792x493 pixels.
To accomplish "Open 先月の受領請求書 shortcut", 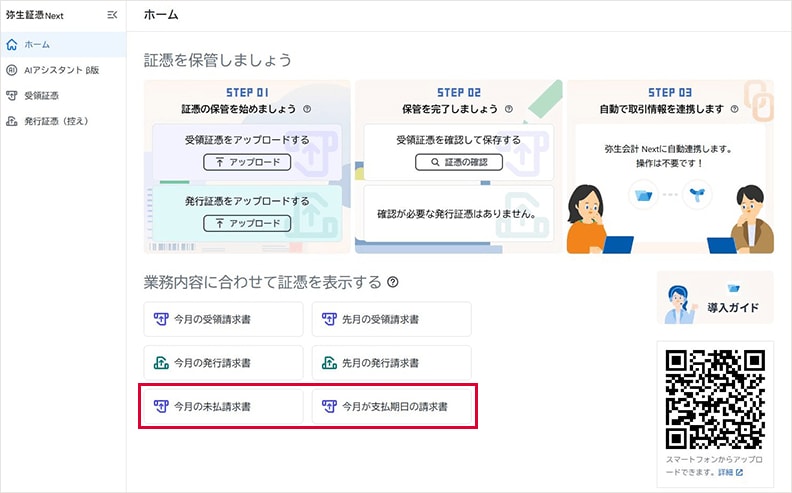I will pos(391,320).
